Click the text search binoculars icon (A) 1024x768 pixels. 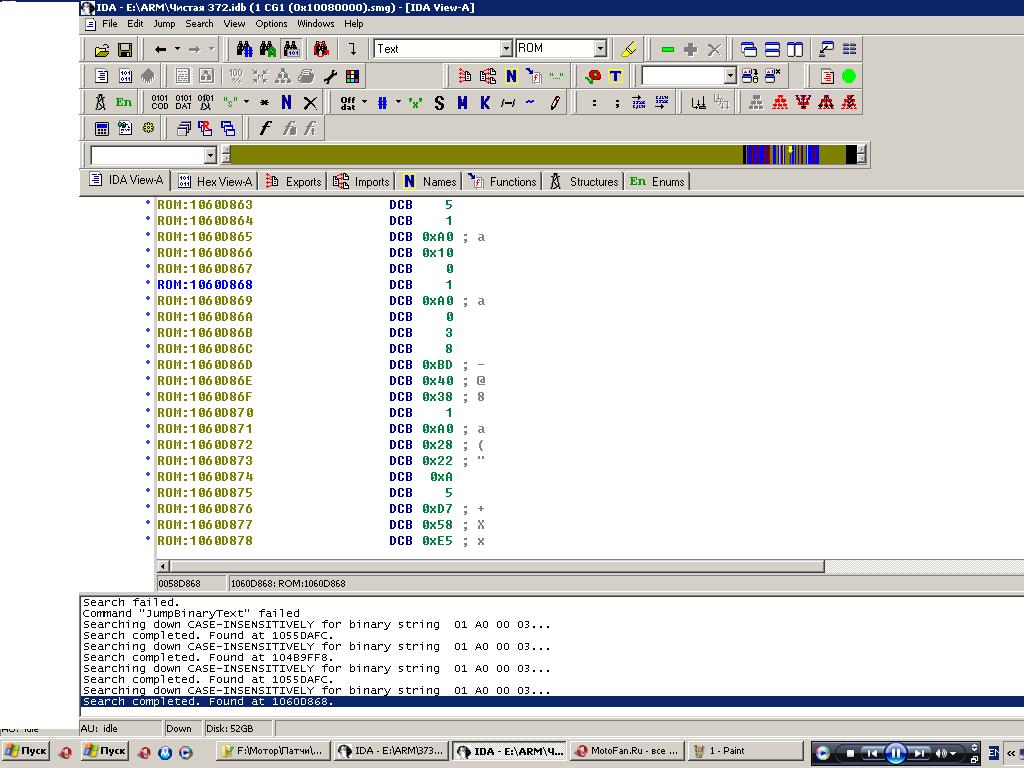click(x=268, y=49)
